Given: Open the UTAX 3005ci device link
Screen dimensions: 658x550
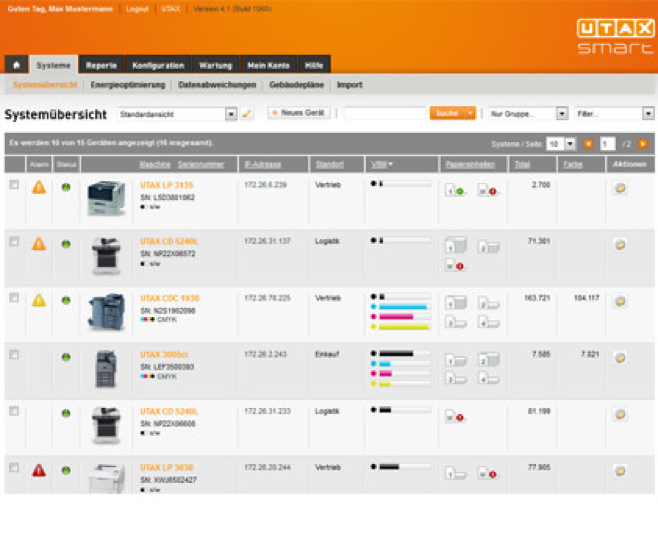Looking at the screenshot, I should click(x=164, y=355).
